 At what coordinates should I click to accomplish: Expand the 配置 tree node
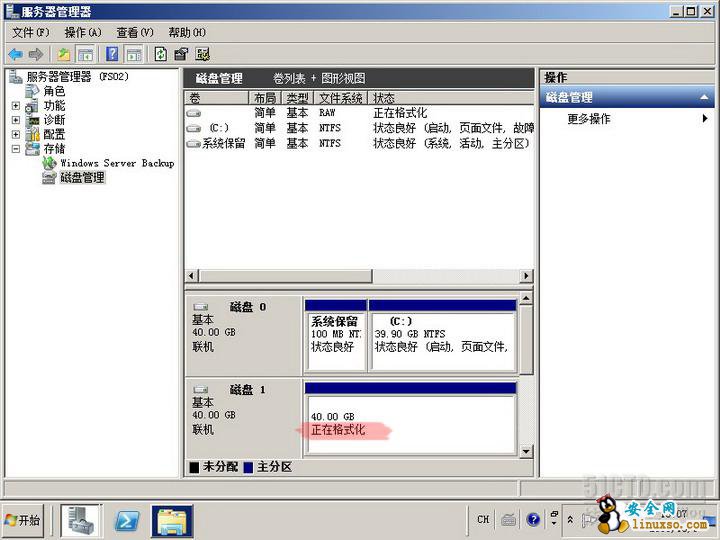16,135
